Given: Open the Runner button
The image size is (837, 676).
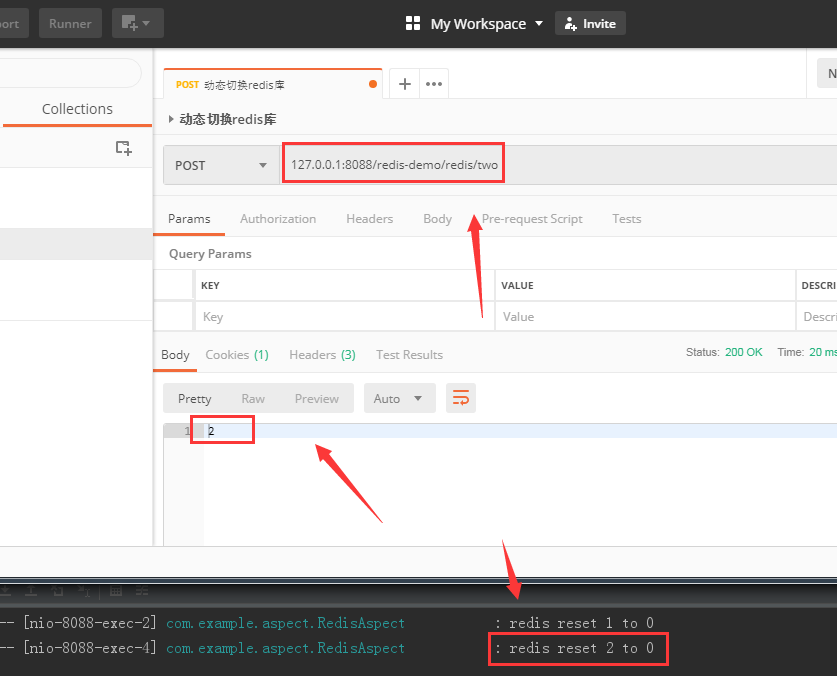Looking at the screenshot, I should coord(70,23).
